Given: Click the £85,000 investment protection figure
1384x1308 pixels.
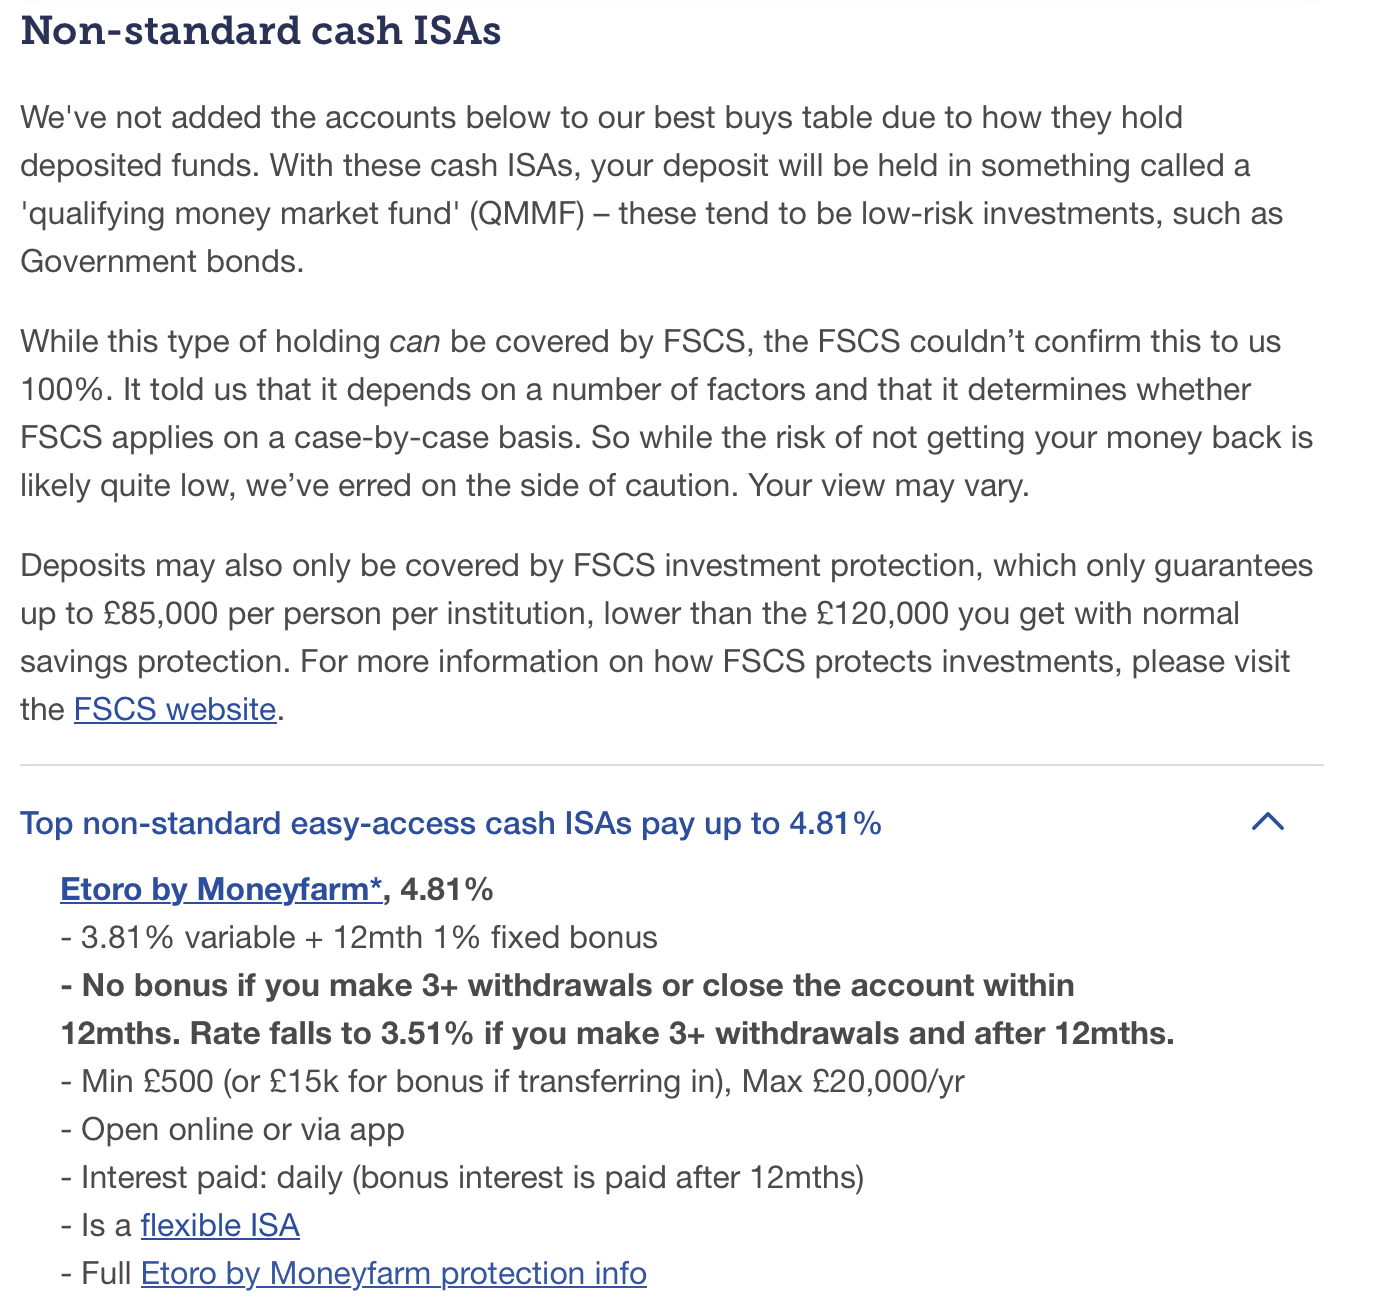Looking at the screenshot, I should click(161, 613).
